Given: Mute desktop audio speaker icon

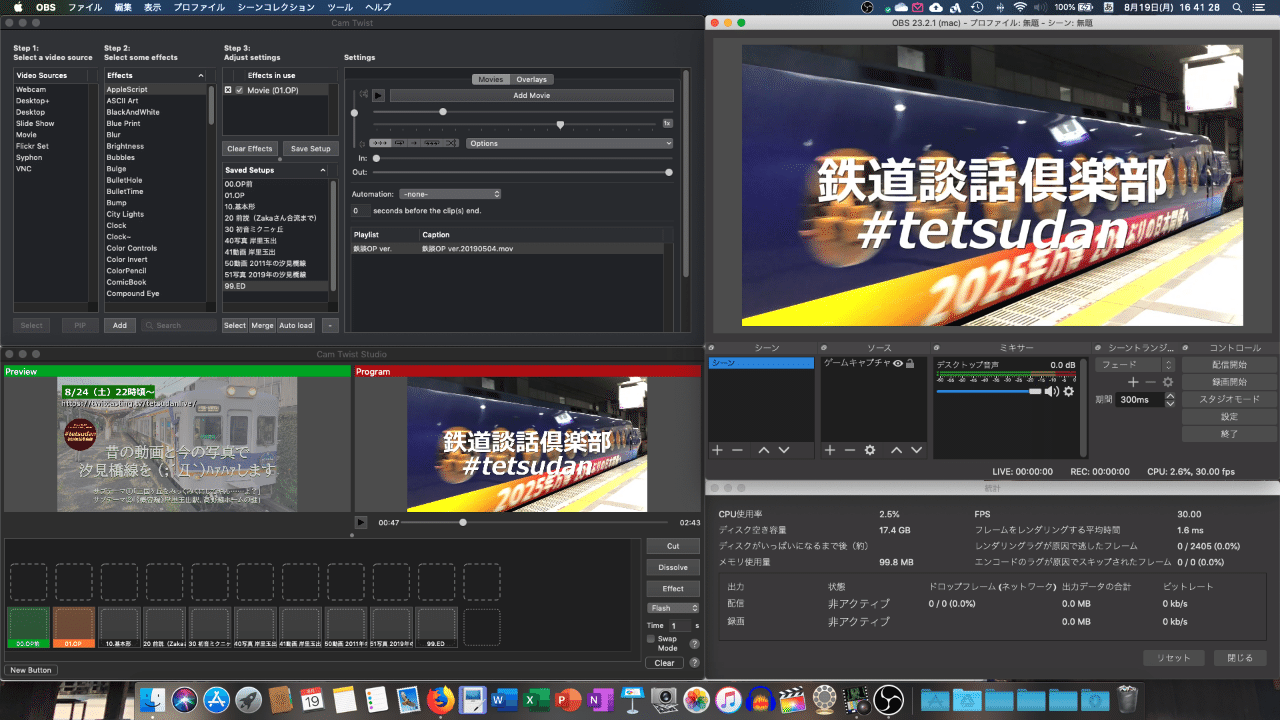Looking at the screenshot, I should point(1051,391).
